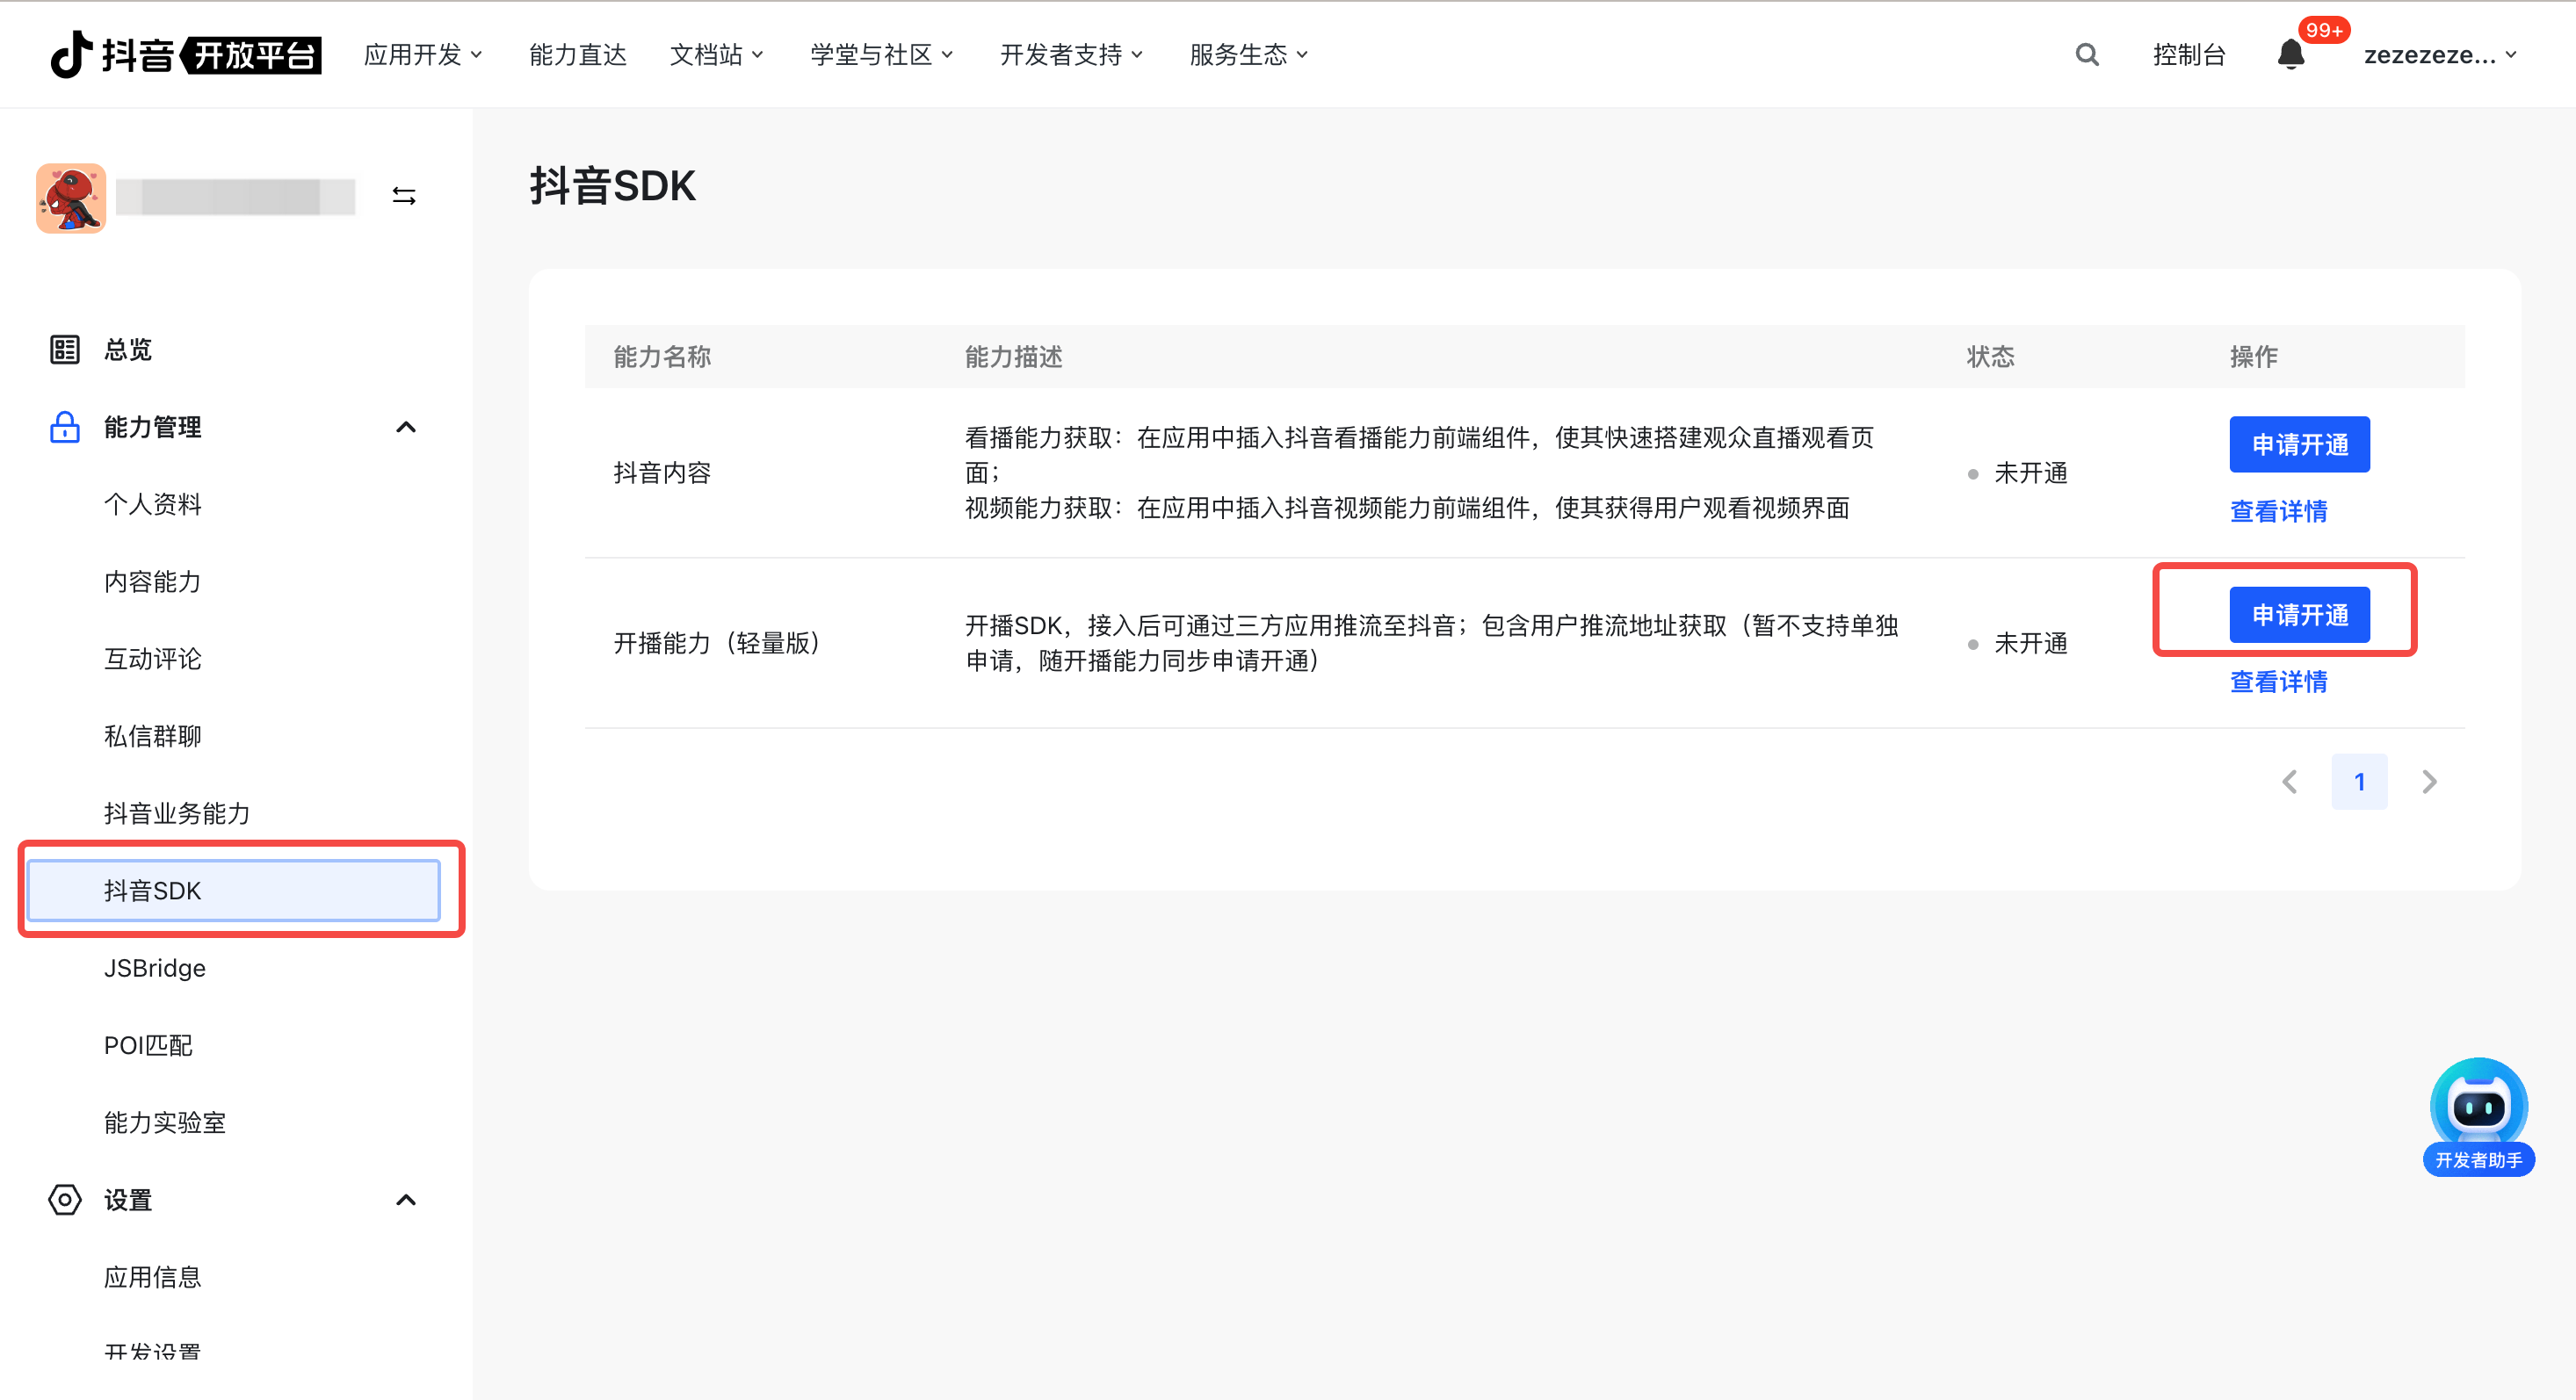Open the notification bell icon
This screenshot has width=2576, height=1400.
click(2290, 54)
